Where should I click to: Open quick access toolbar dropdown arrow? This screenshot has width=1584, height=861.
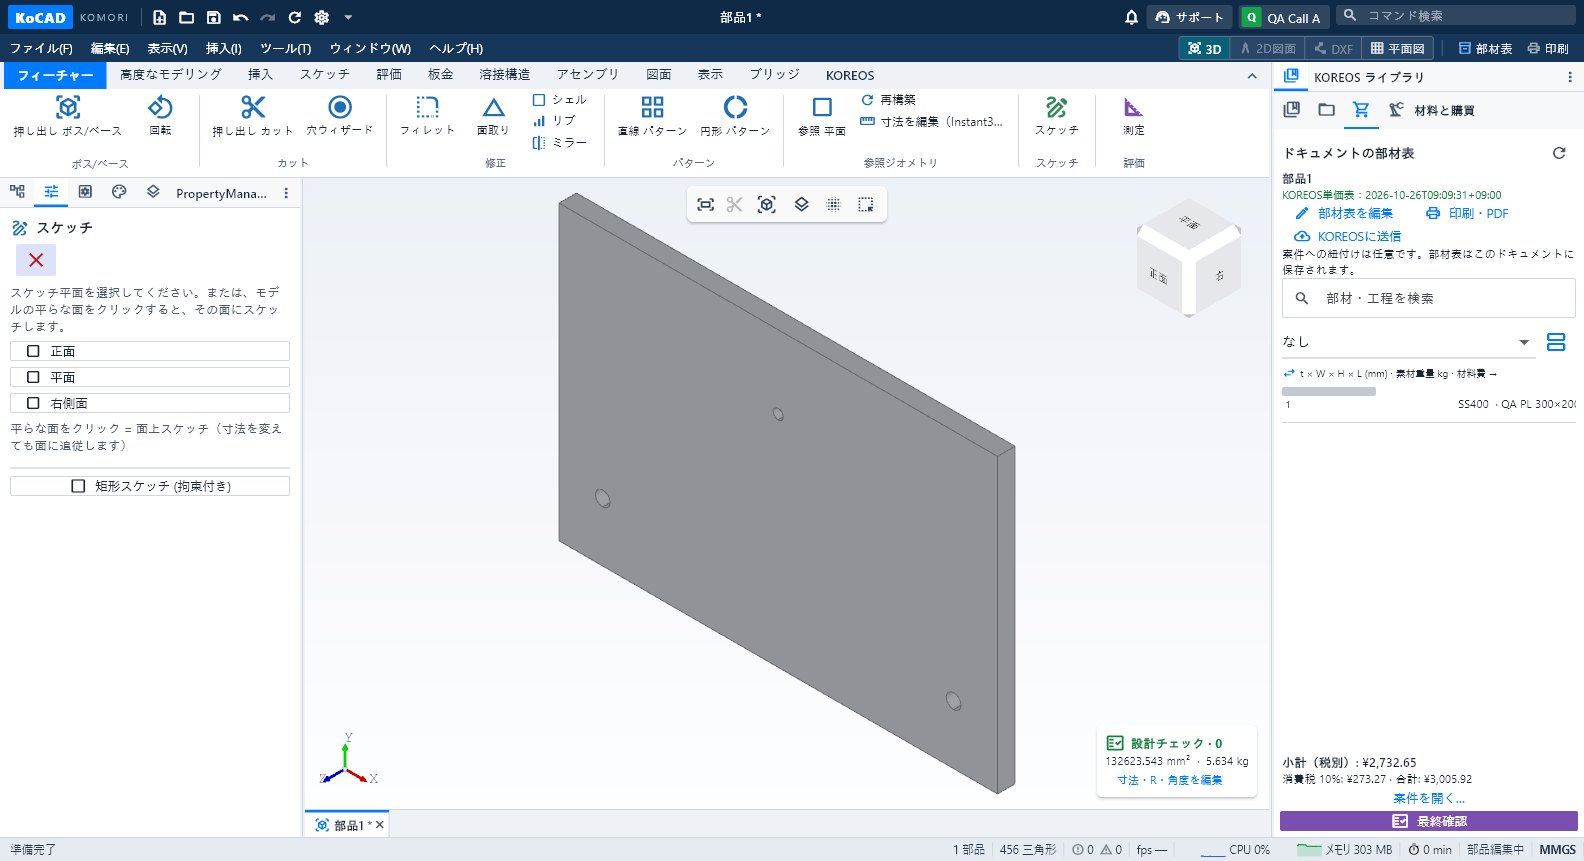348,17
